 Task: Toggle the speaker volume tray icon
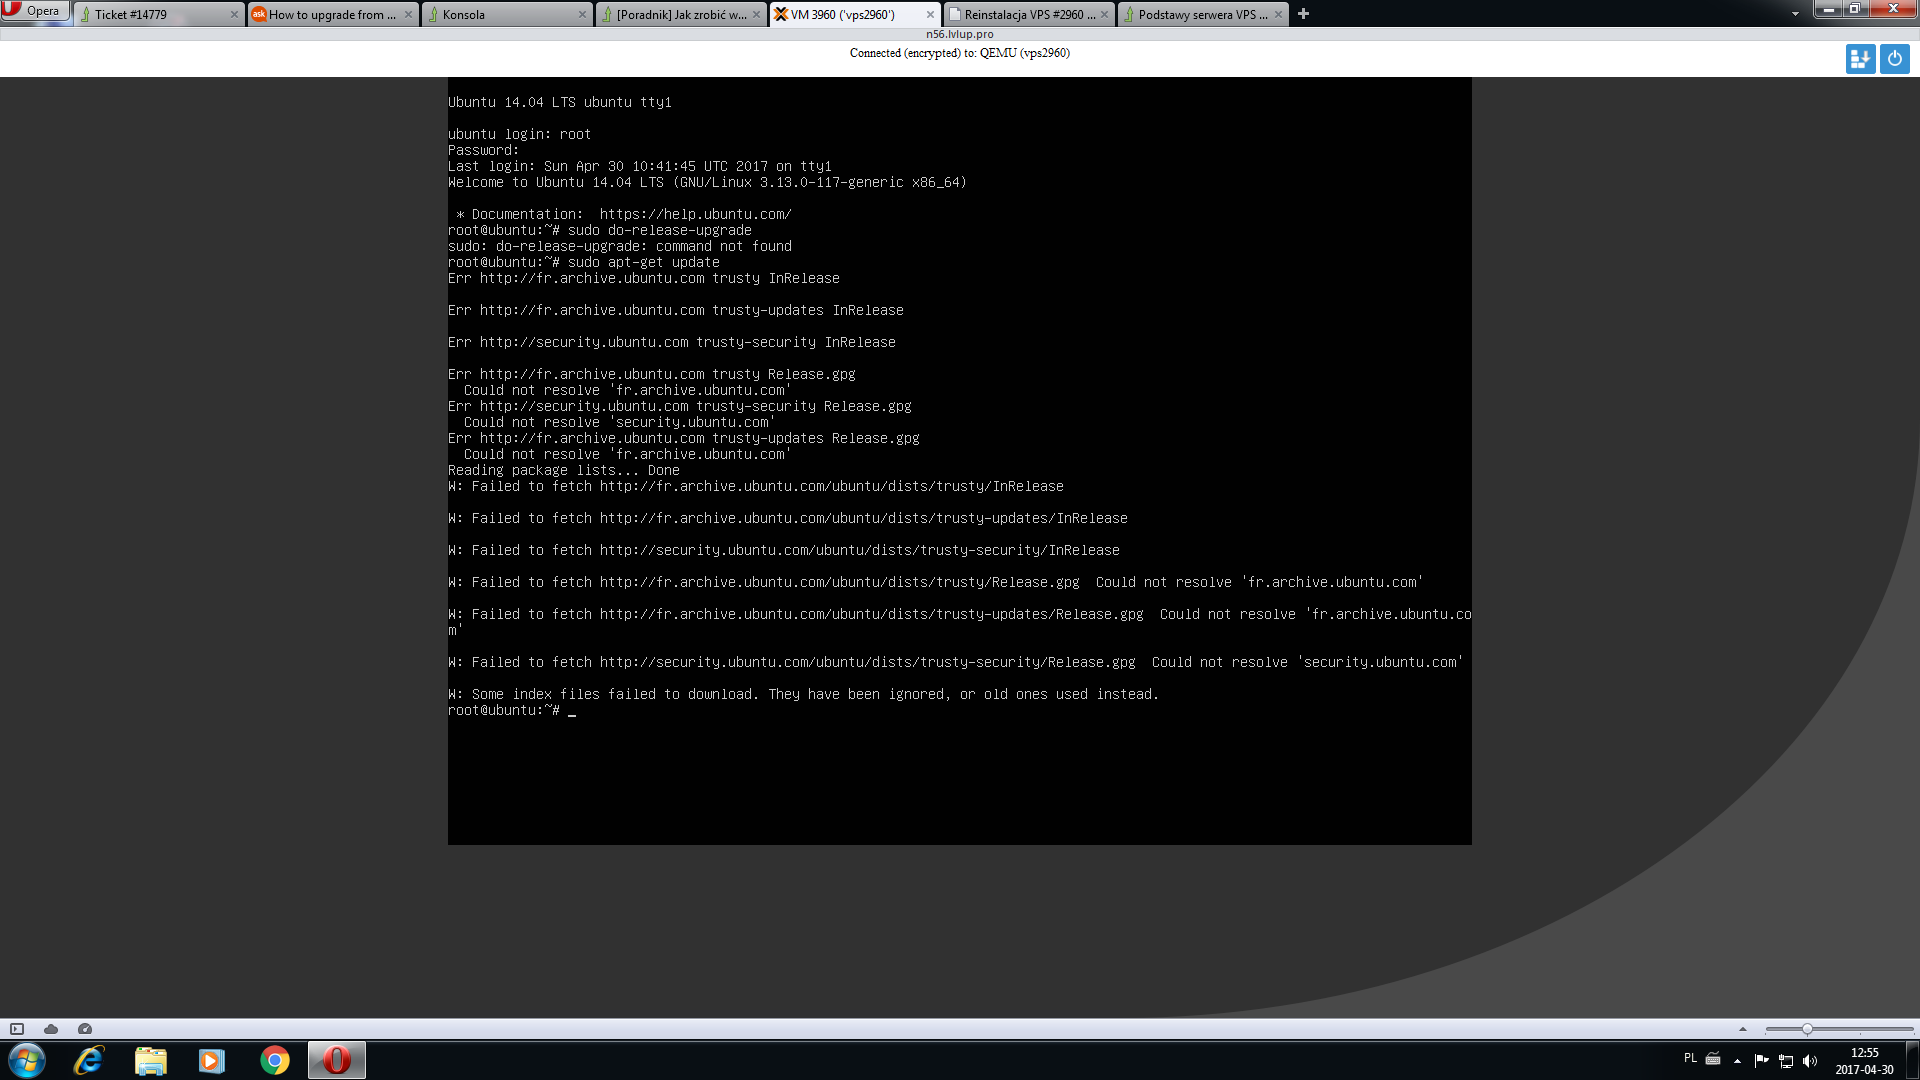(1809, 1061)
